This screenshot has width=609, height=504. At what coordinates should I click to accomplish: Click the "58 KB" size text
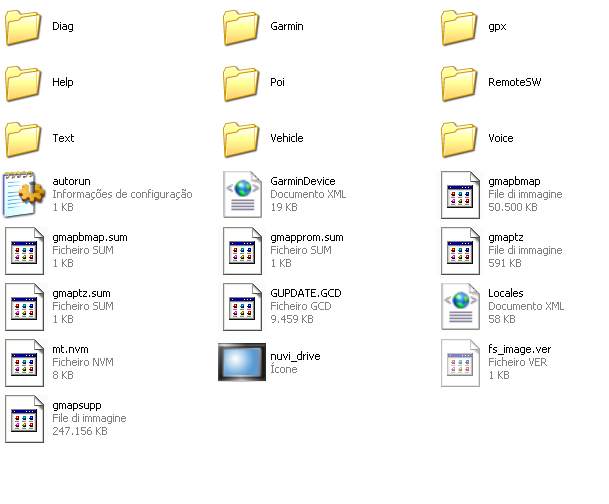(502, 319)
